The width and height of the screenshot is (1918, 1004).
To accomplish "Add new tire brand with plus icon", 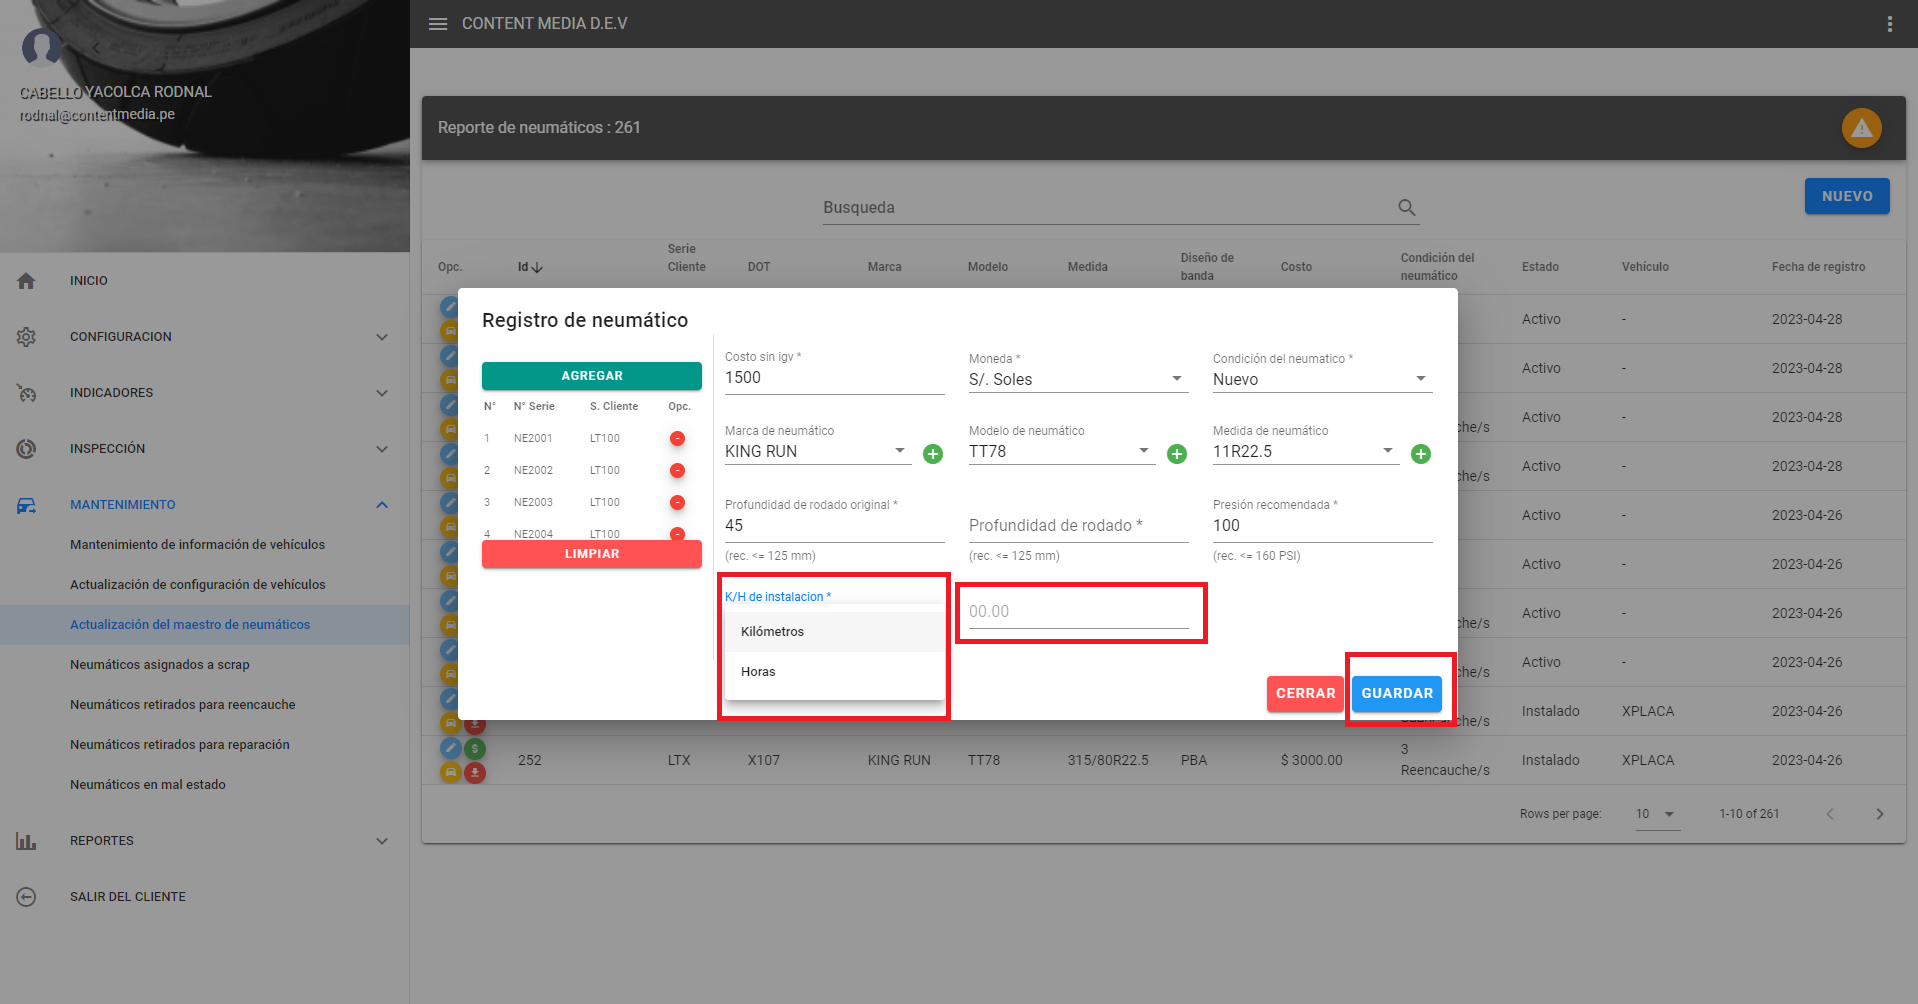I will point(933,454).
